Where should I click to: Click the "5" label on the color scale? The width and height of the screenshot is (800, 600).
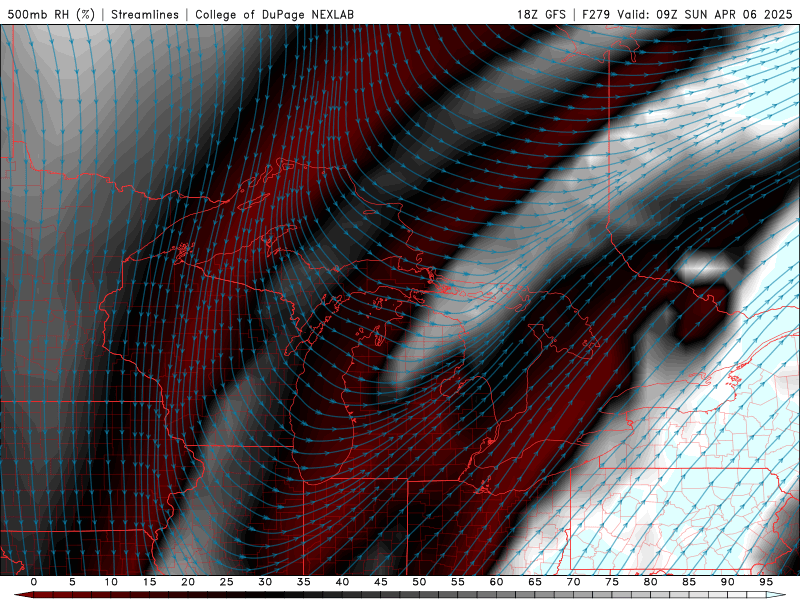72,582
